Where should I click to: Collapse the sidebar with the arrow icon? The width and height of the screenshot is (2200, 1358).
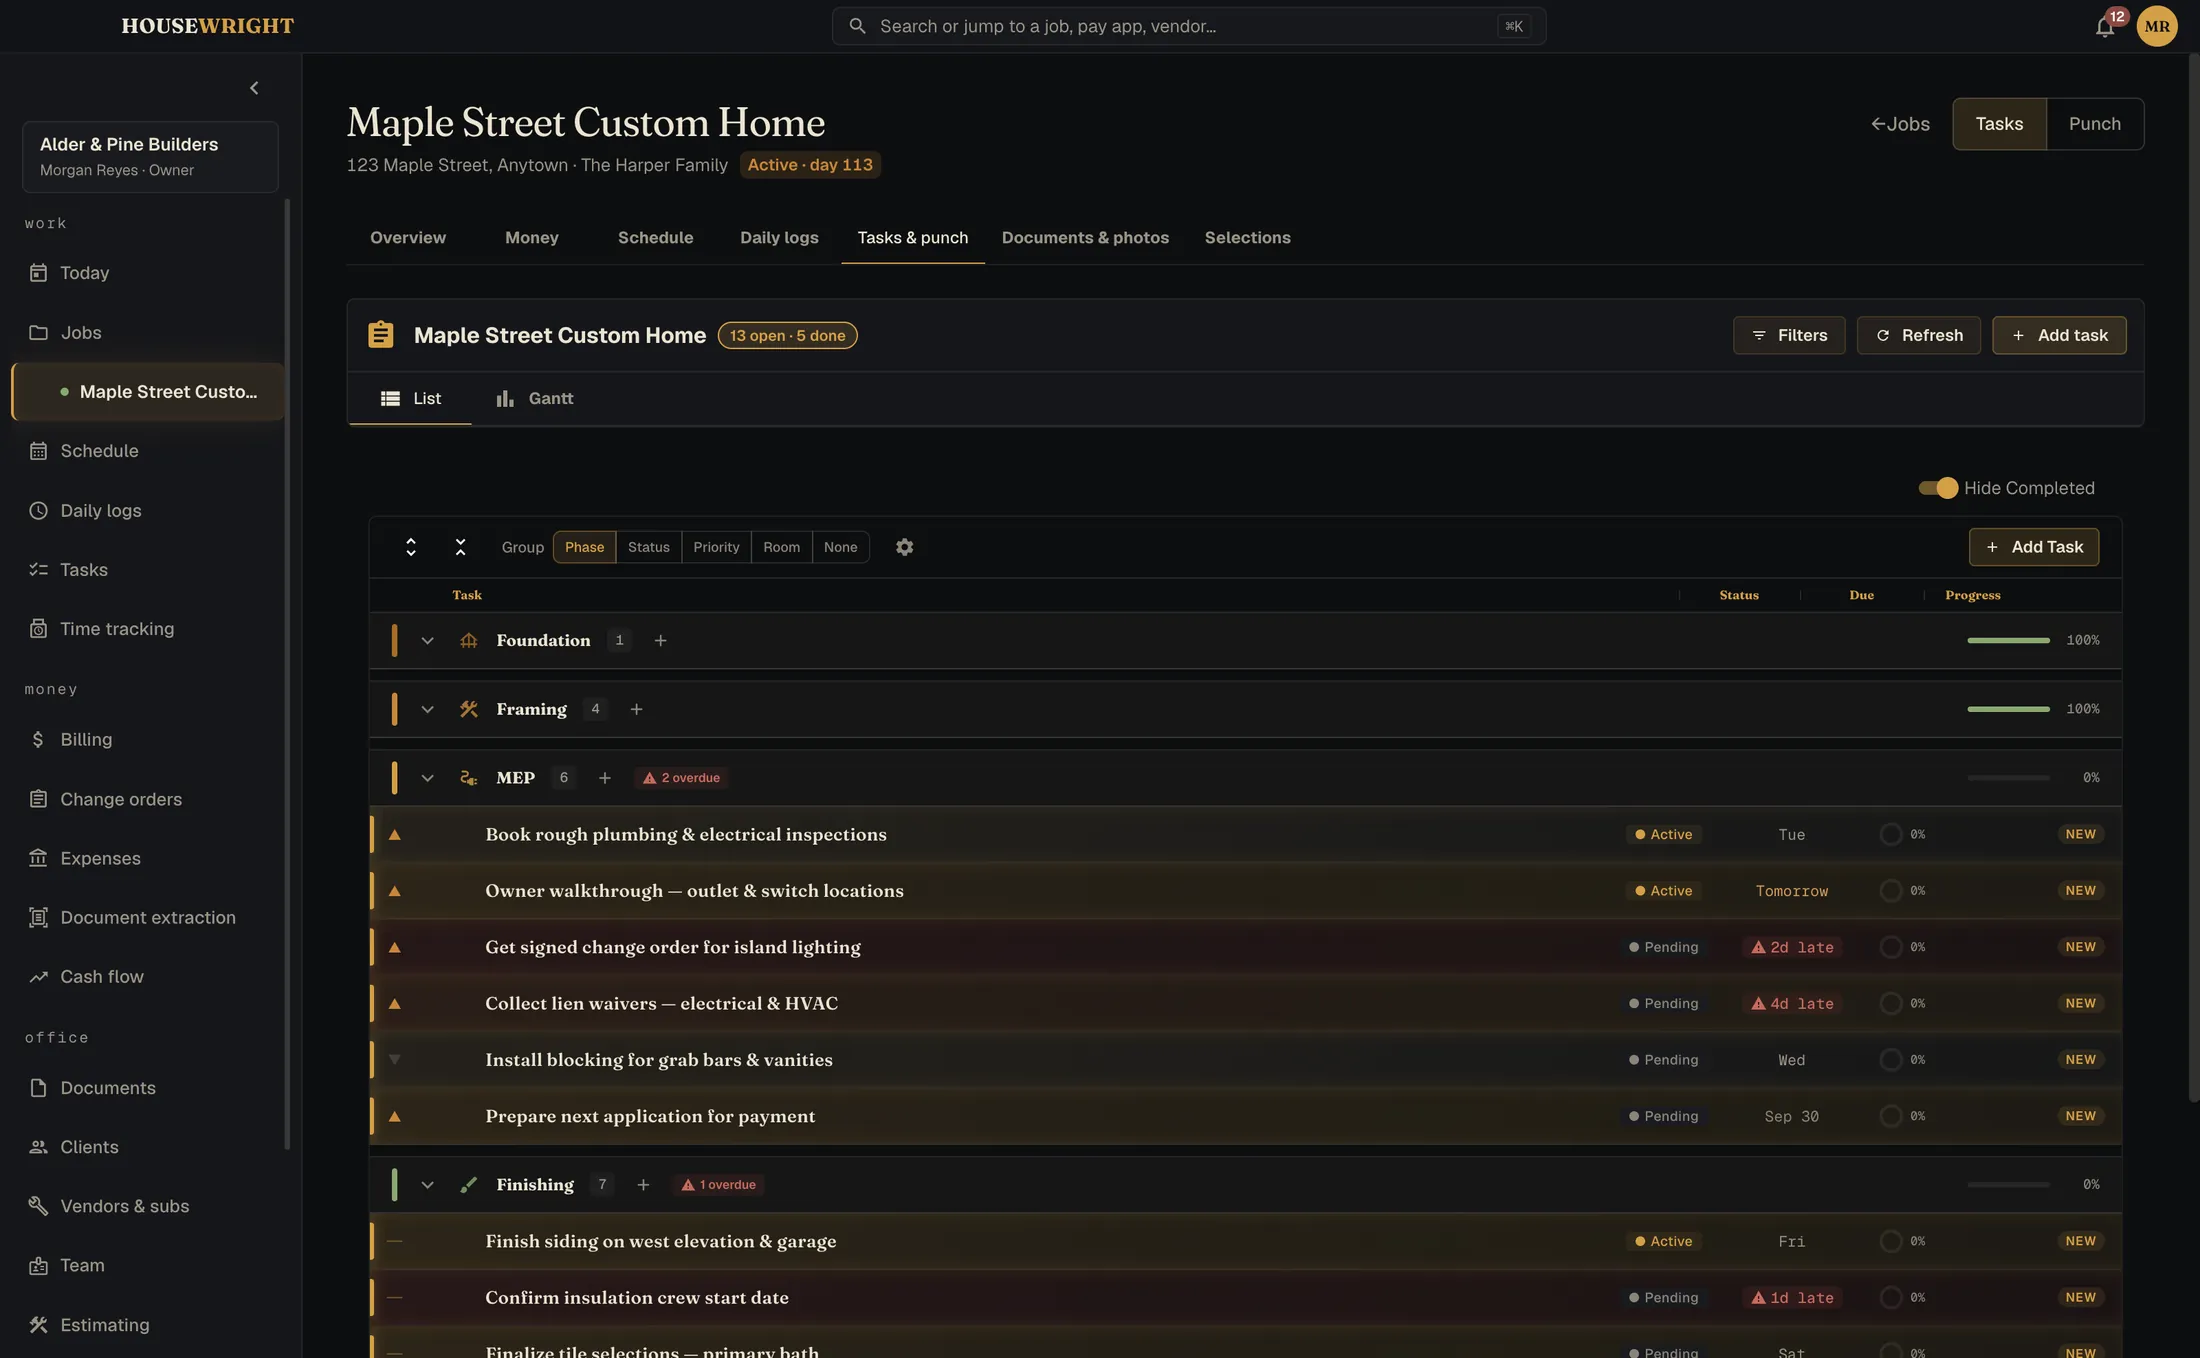pos(254,88)
